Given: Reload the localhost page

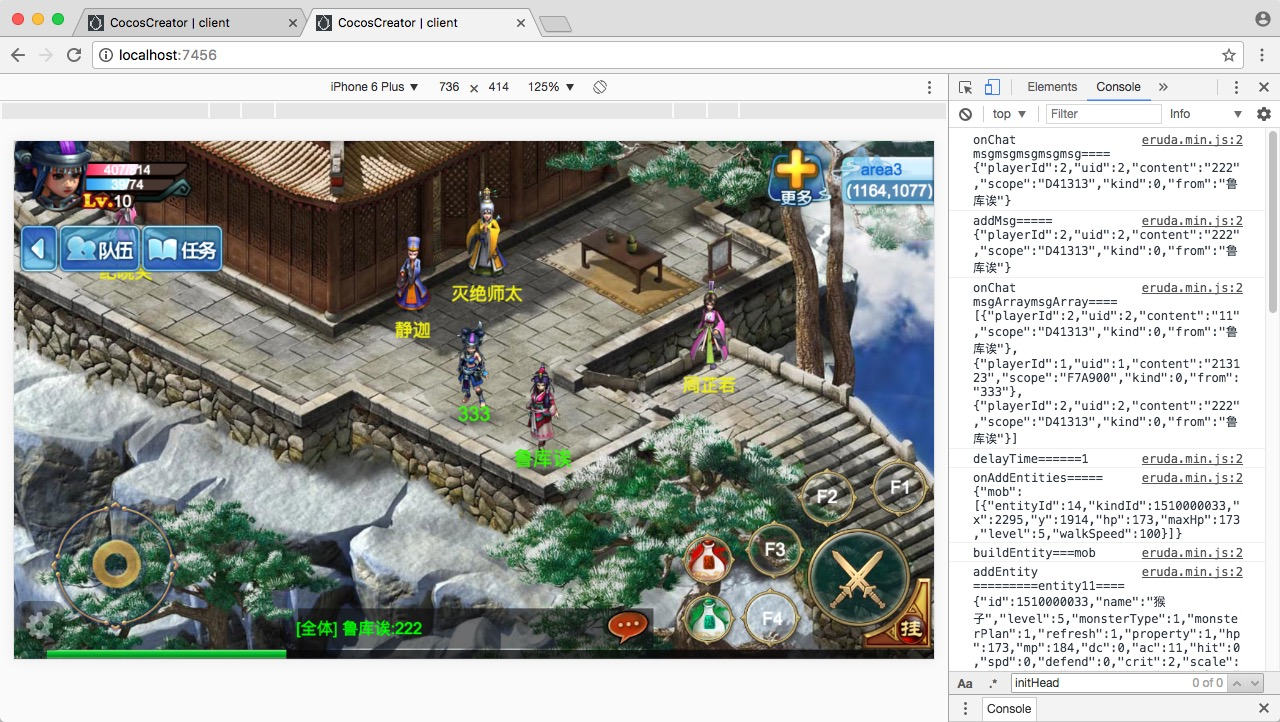Looking at the screenshot, I should 74,55.
